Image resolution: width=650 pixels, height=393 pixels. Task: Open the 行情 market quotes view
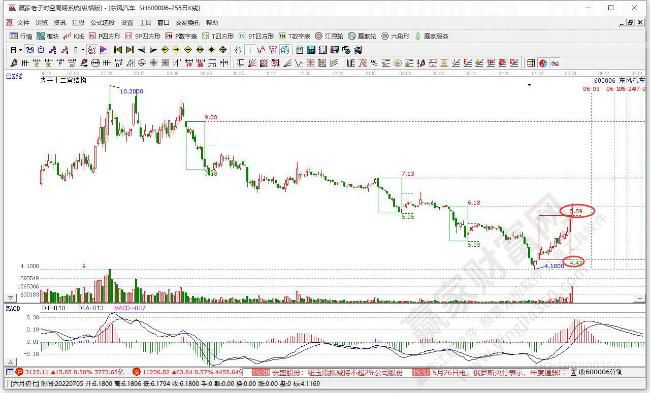coord(21,36)
